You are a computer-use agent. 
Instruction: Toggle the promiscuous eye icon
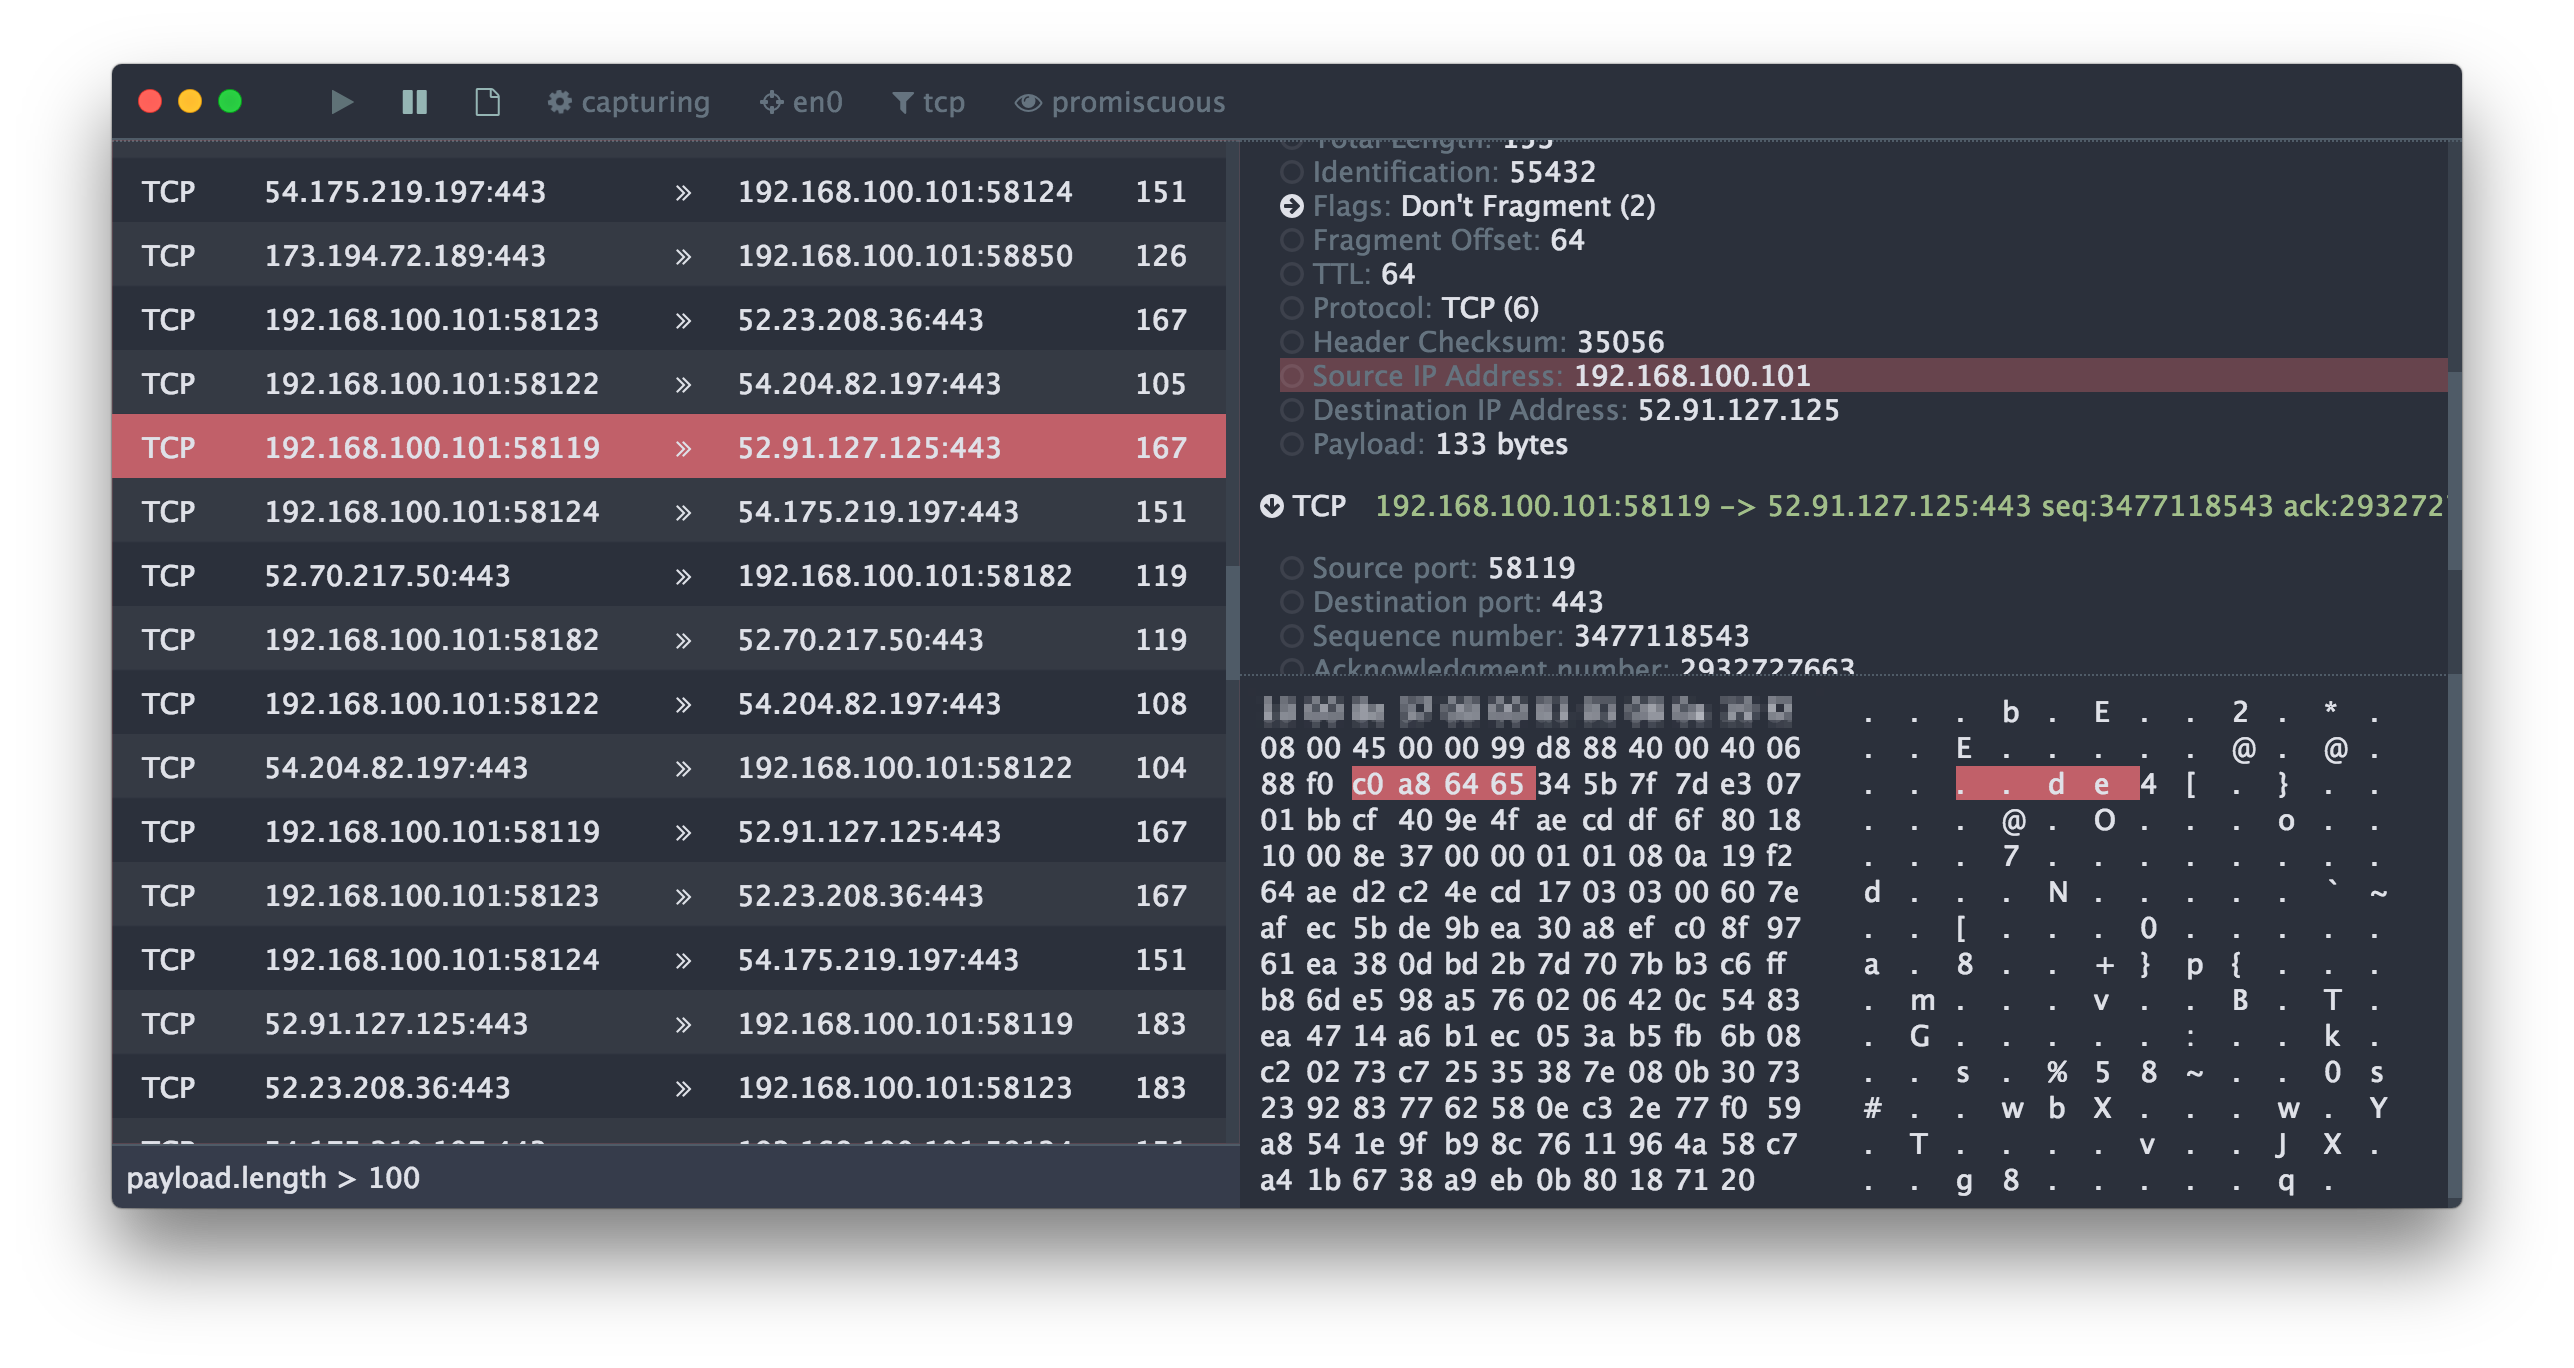point(1028,102)
